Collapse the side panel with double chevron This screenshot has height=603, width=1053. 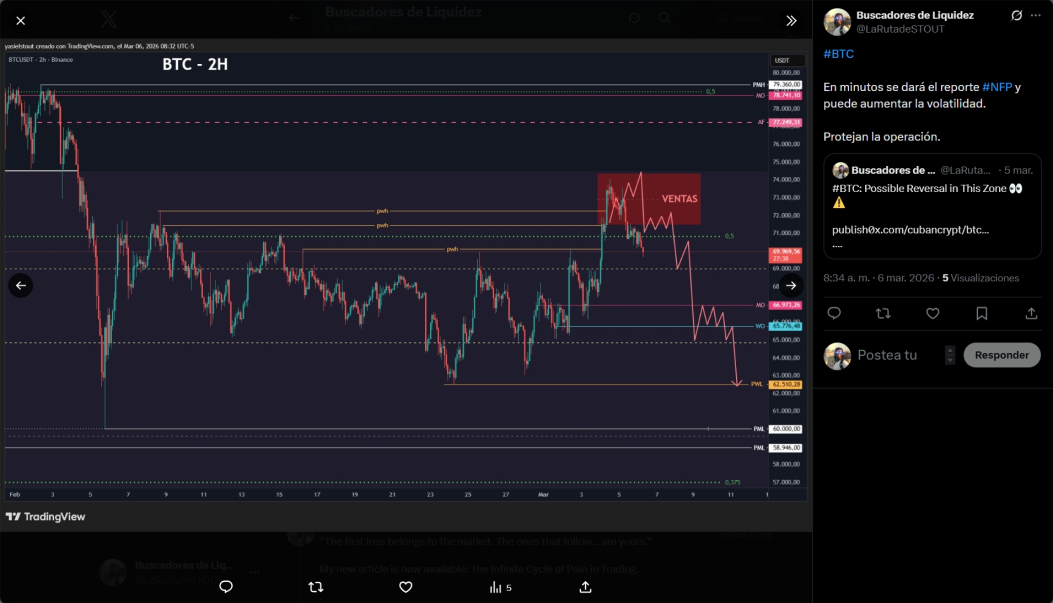click(x=791, y=21)
